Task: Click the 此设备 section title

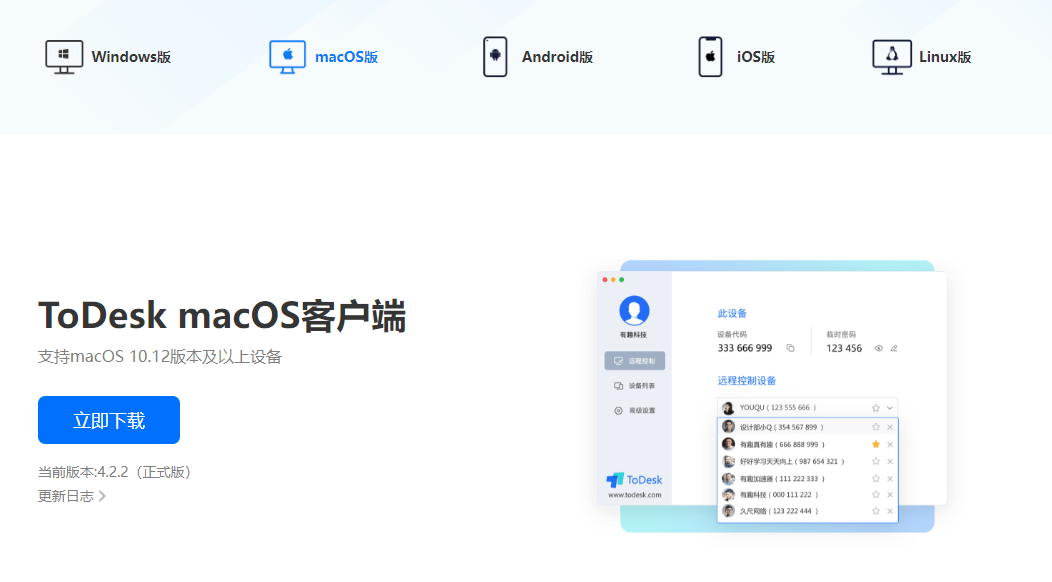Action: [732, 313]
